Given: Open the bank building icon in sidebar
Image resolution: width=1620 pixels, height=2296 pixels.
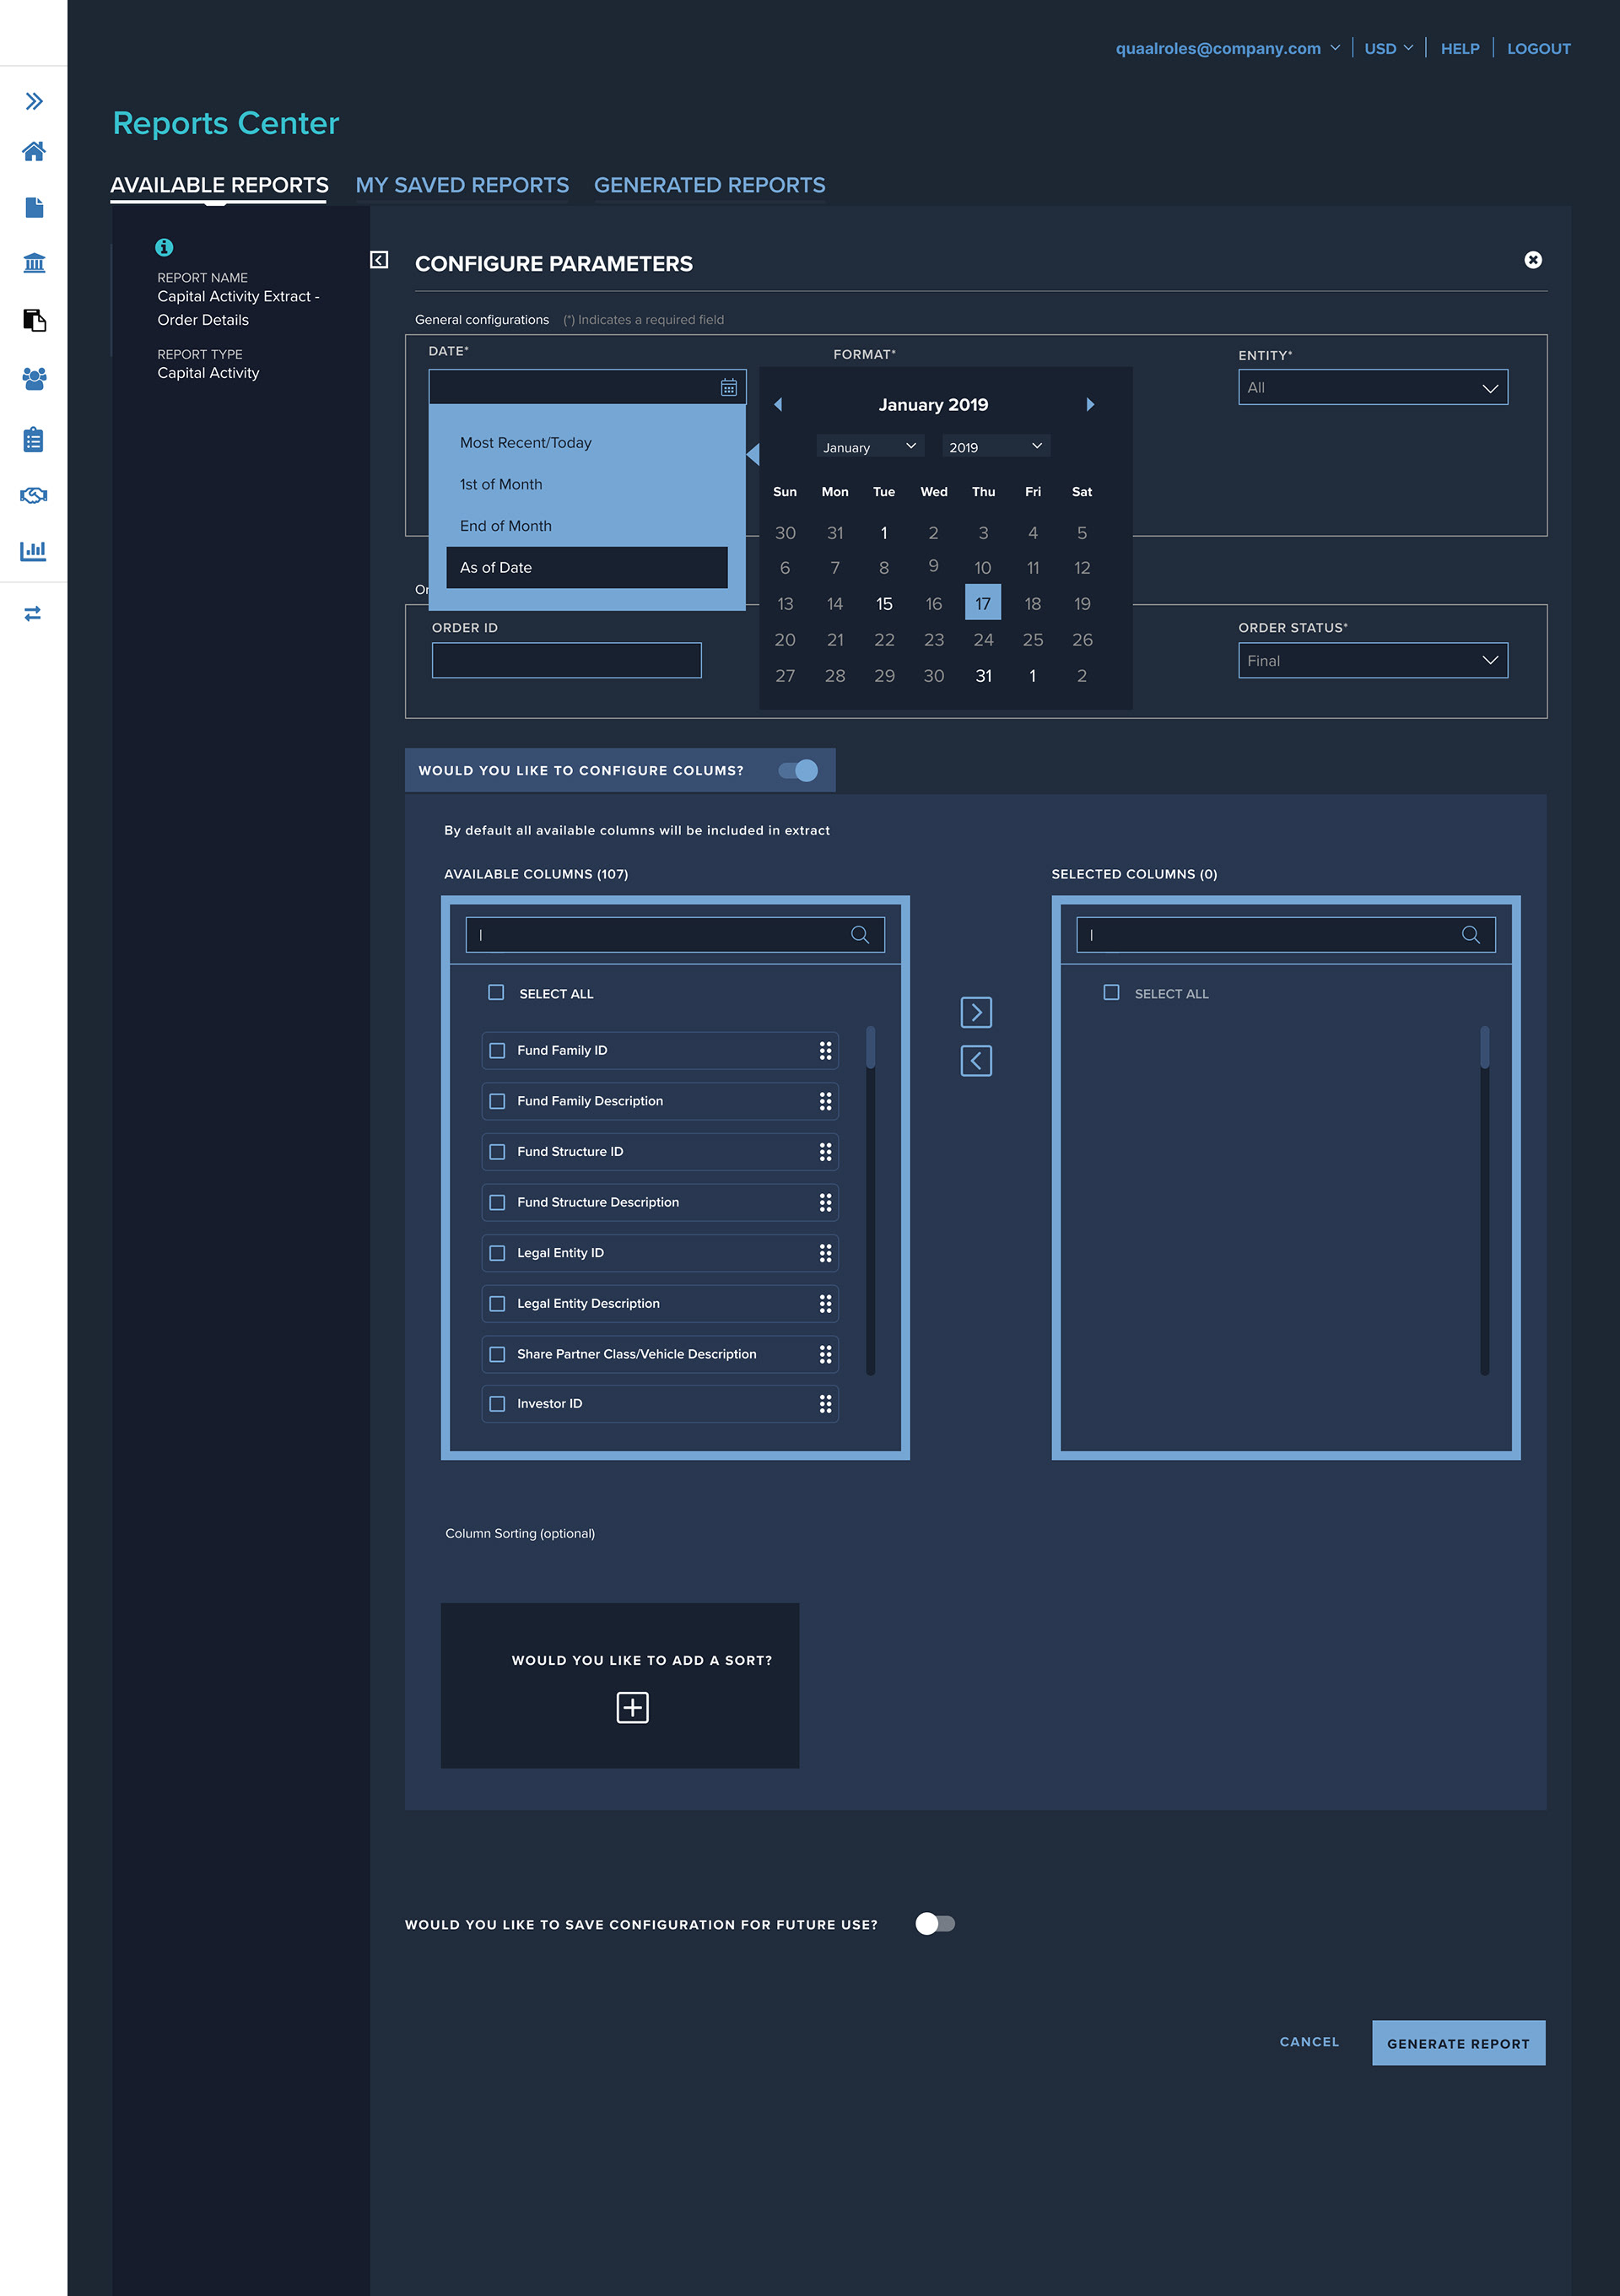Looking at the screenshot, I should pyautogui.click(x=34, y=263).
